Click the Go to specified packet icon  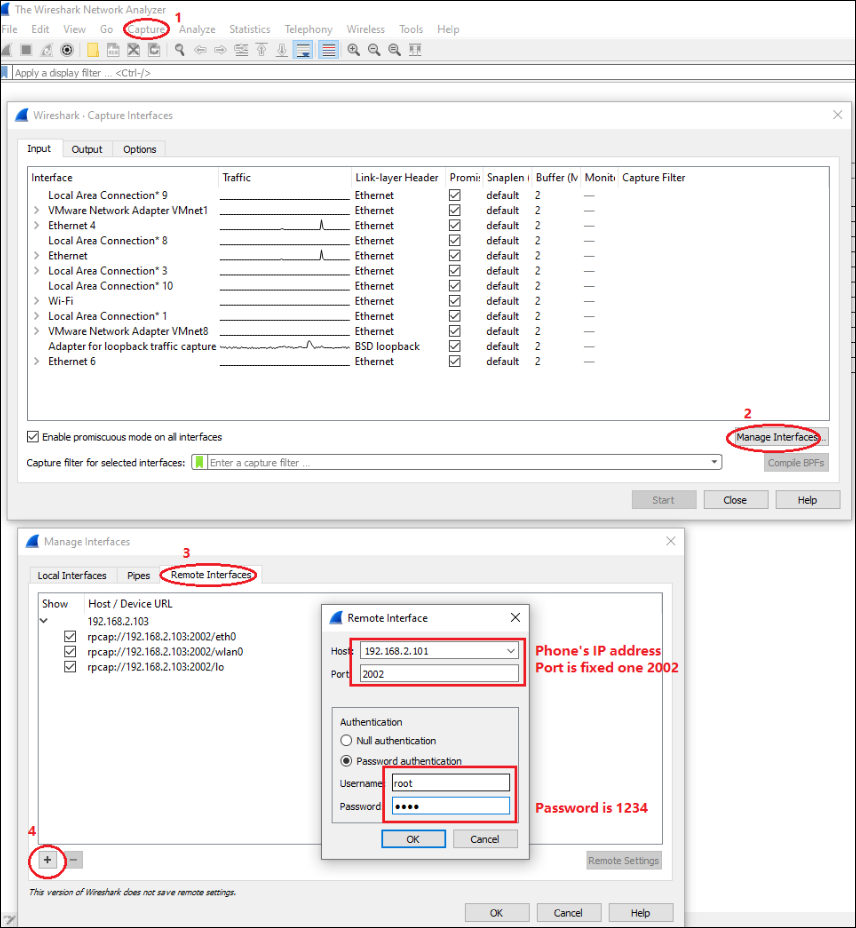[241, 50]
